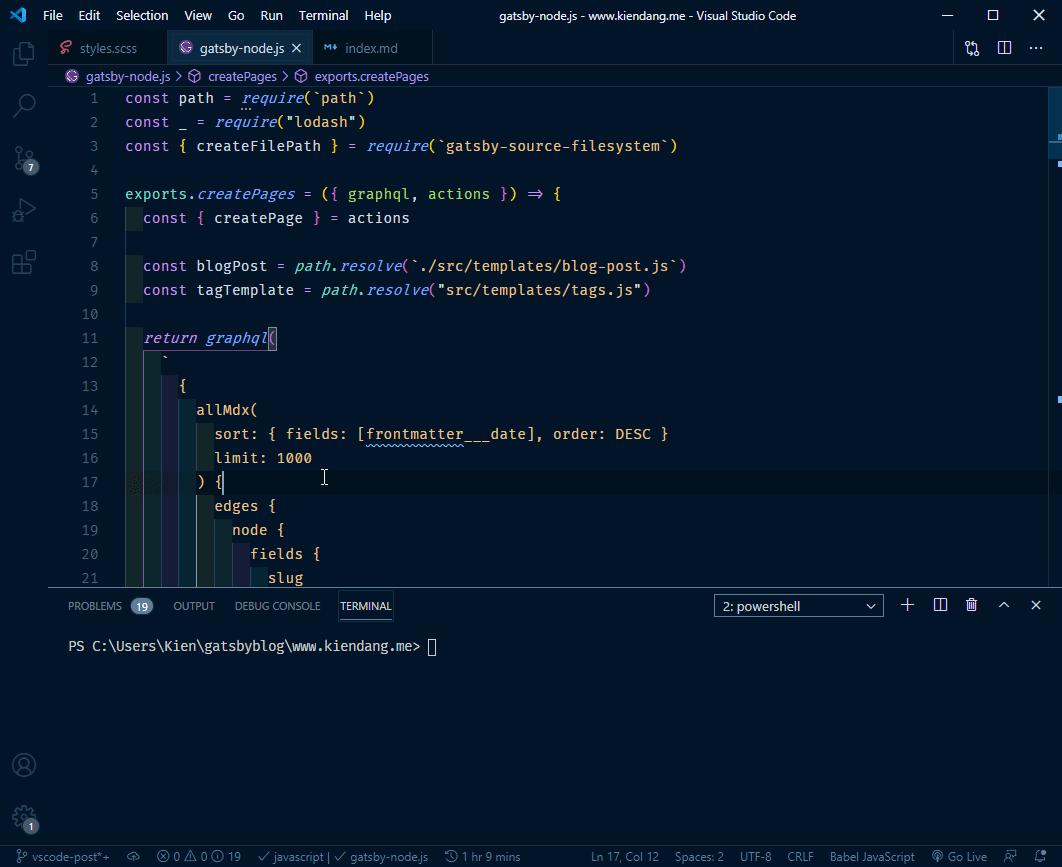Click the '1 hr 9 mins' time tracker

pyautogui.click(x=482, y=857)
